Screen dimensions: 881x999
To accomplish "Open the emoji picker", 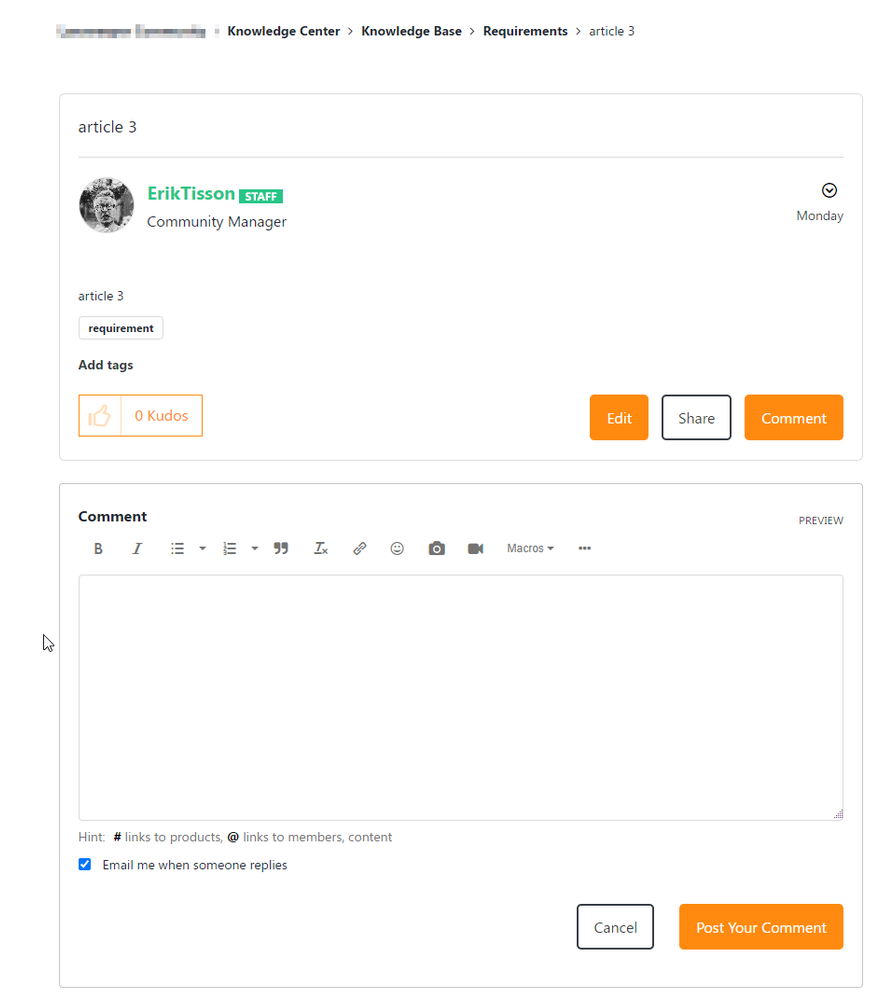I will pos(397,549).
